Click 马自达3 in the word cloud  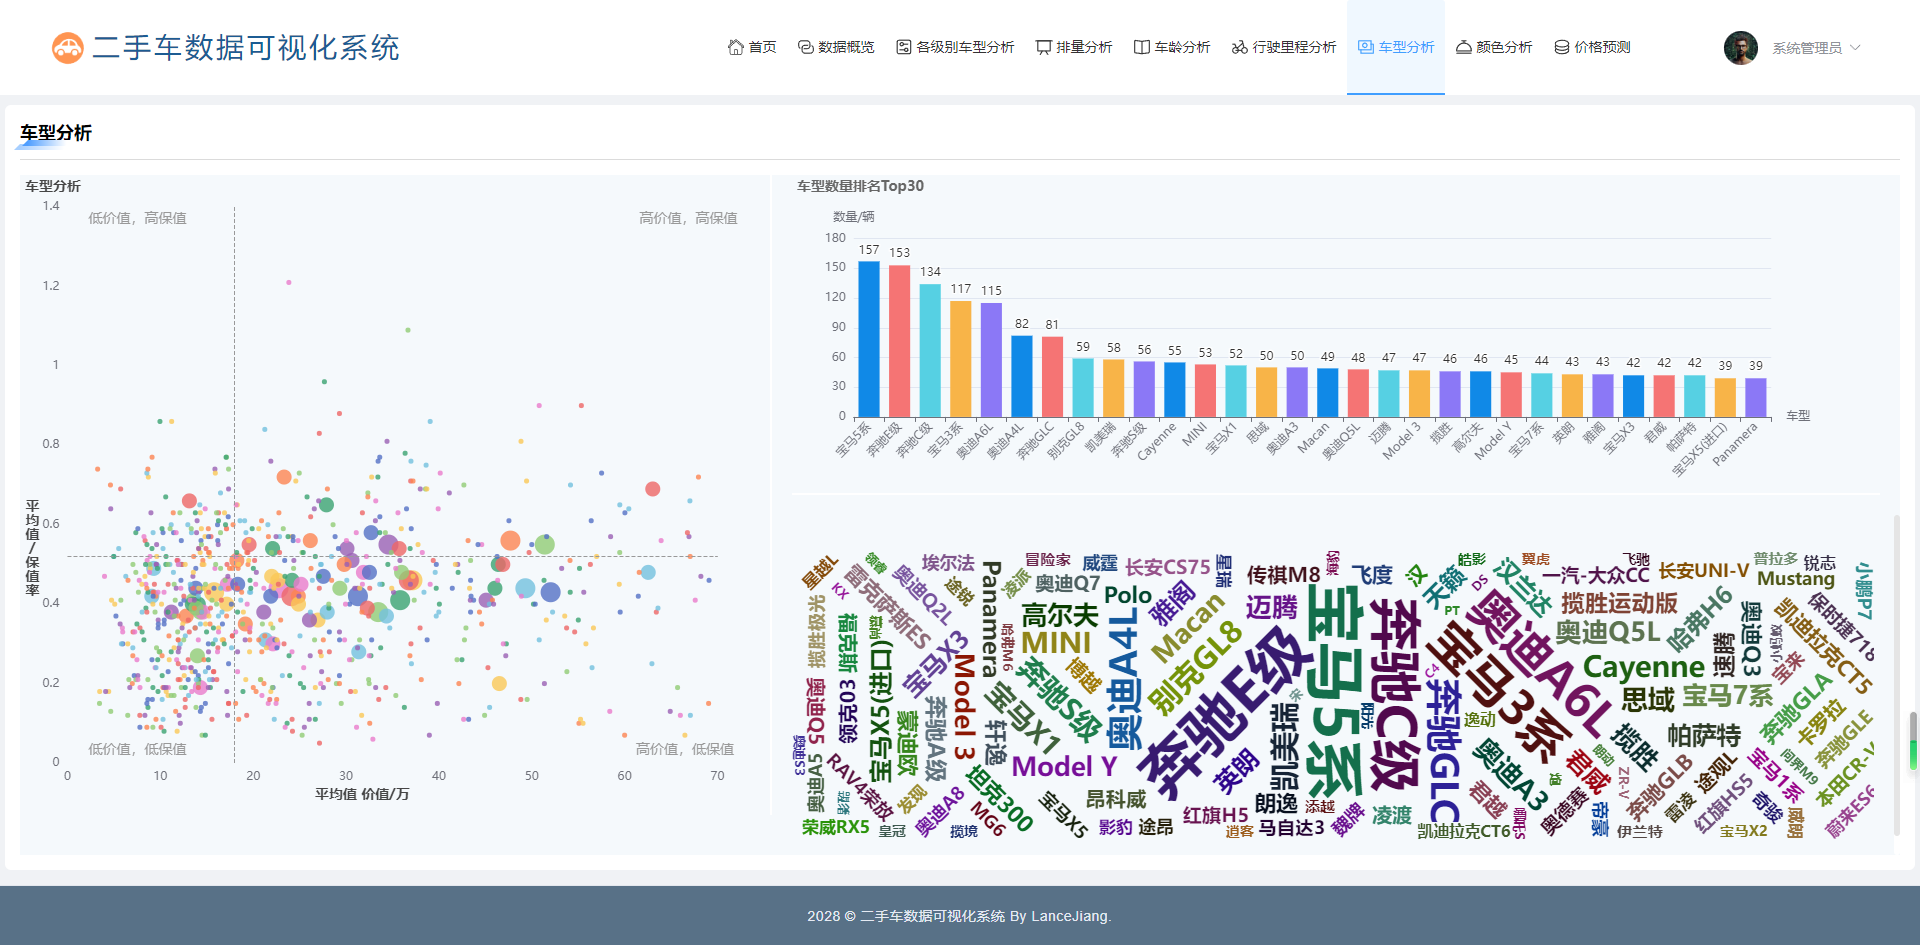[1291, 828]
